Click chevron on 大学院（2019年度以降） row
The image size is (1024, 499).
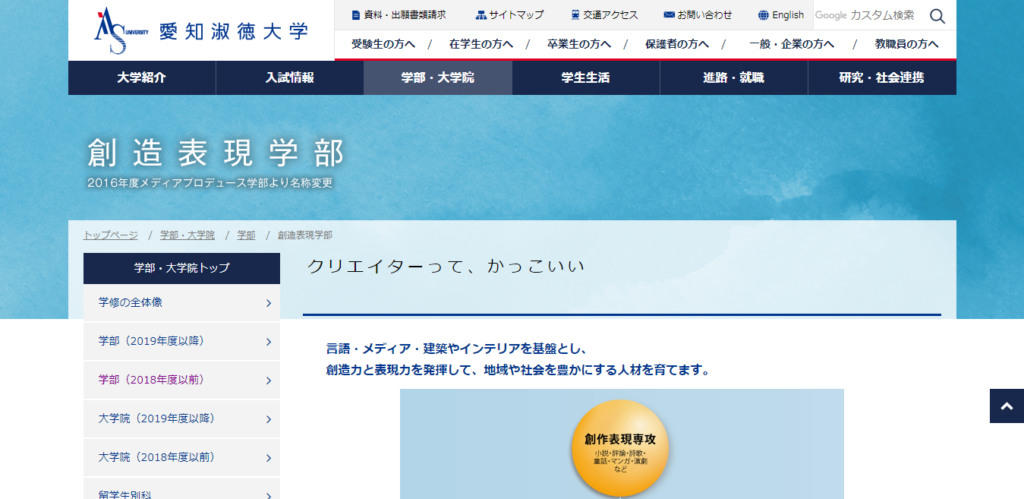(268, 419)
